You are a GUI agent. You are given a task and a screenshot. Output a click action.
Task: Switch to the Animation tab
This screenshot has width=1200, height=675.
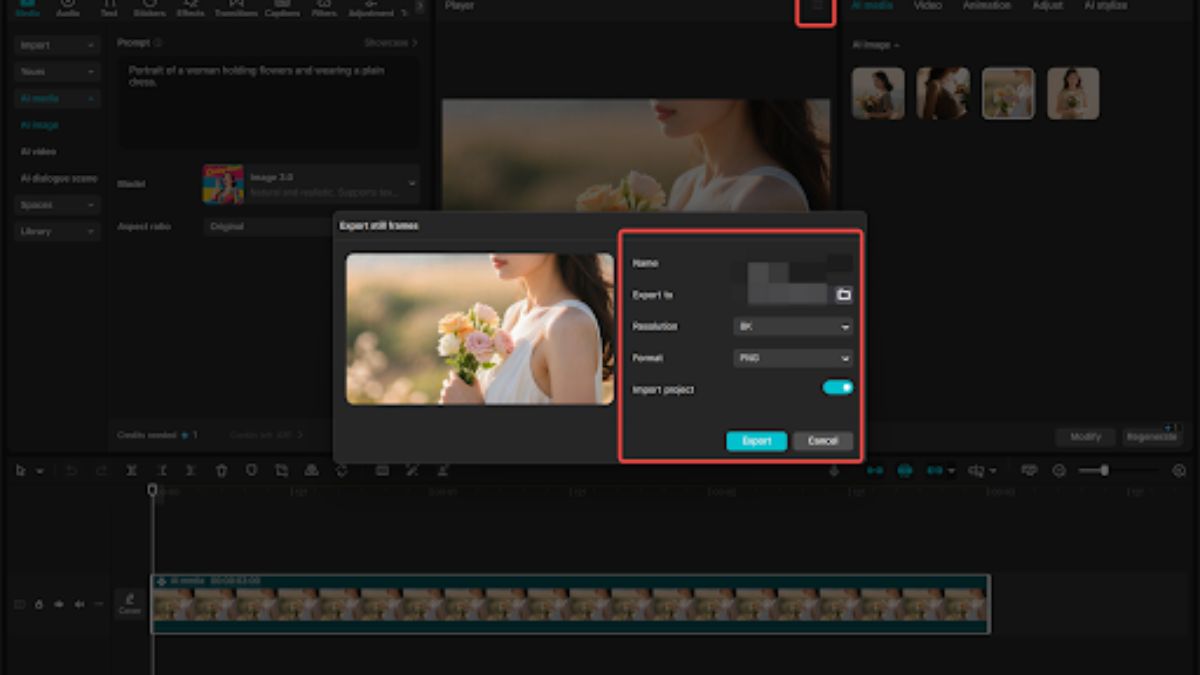986,6
